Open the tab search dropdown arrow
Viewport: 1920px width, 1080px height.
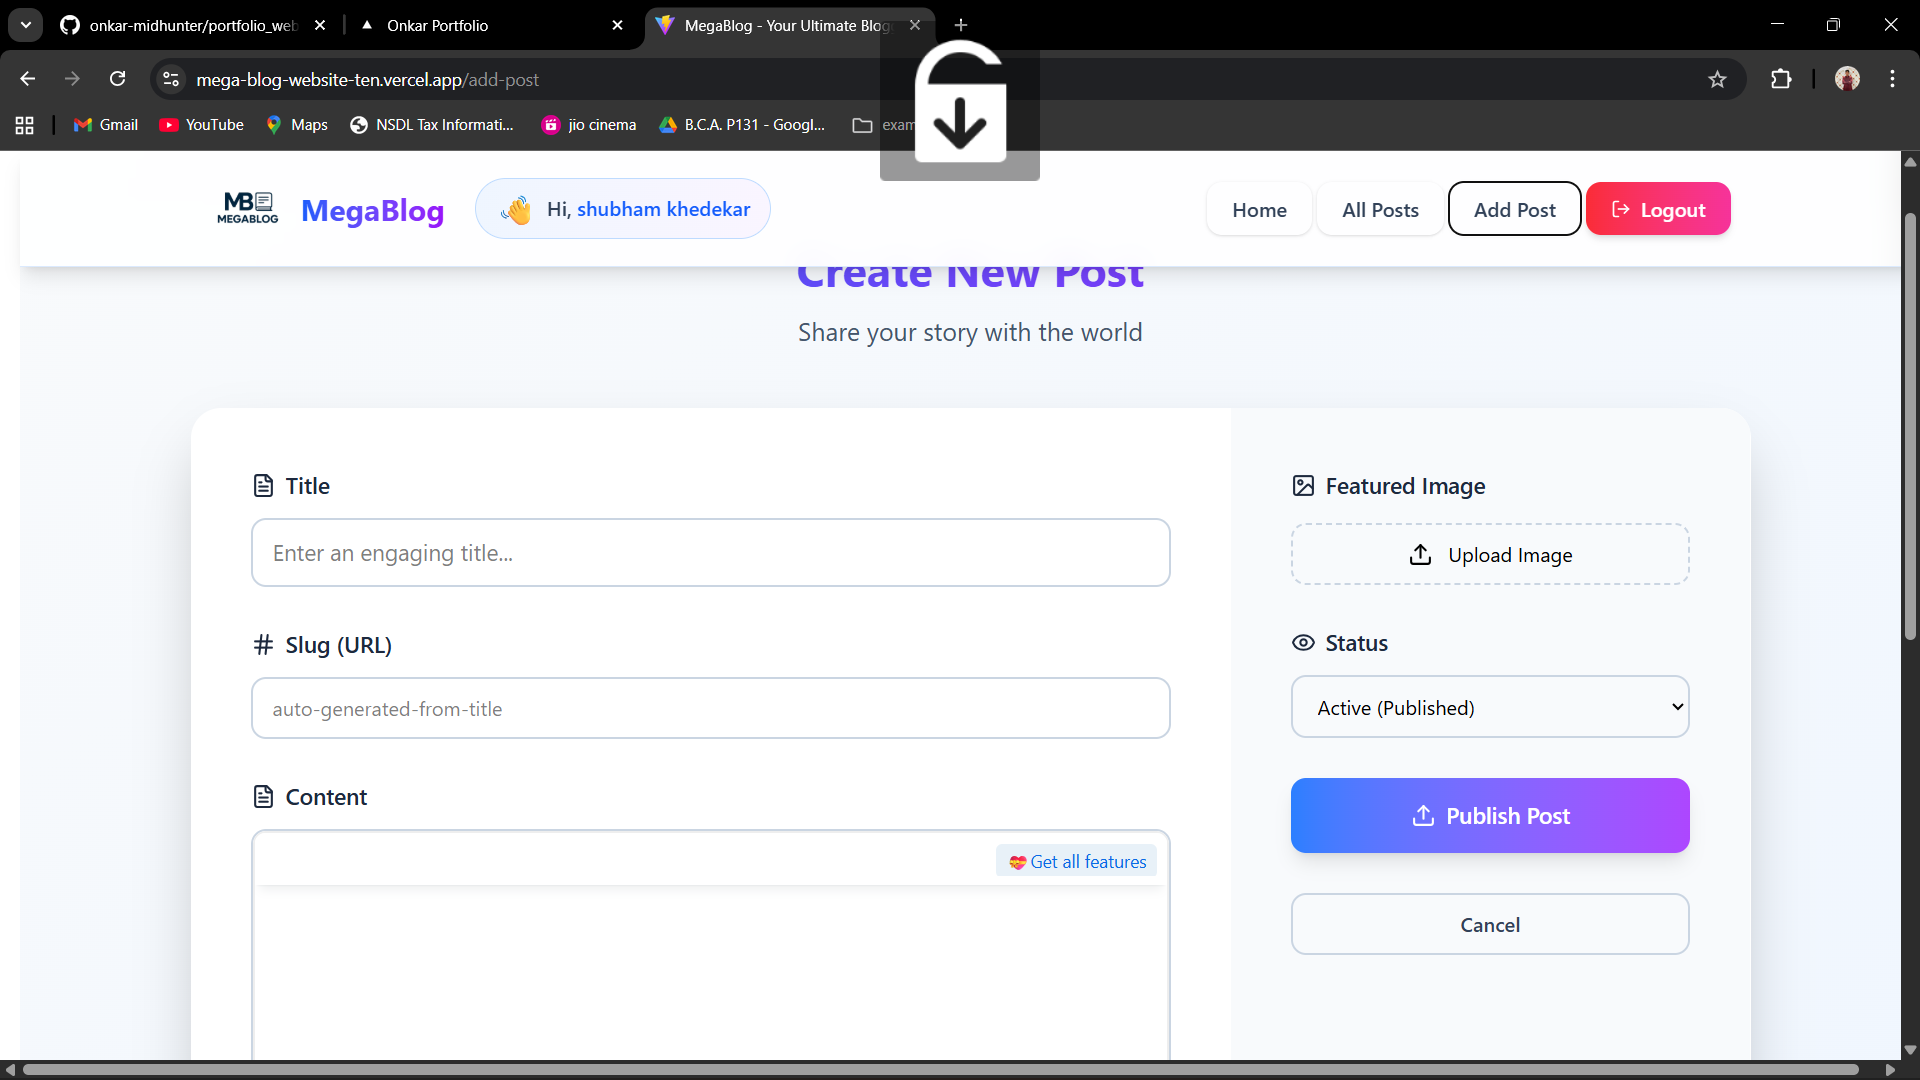tap(26, 25)
